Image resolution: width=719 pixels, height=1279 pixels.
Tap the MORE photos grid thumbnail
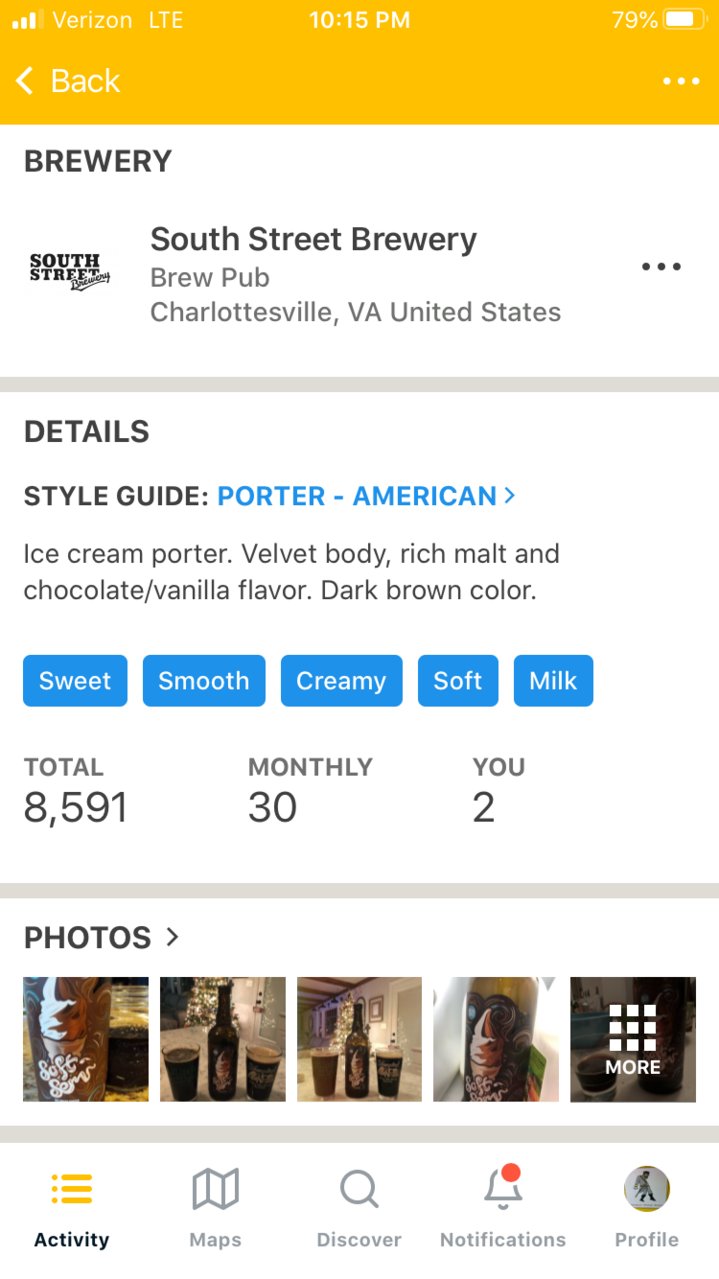pyautogui.click(x=633, y=1039)
